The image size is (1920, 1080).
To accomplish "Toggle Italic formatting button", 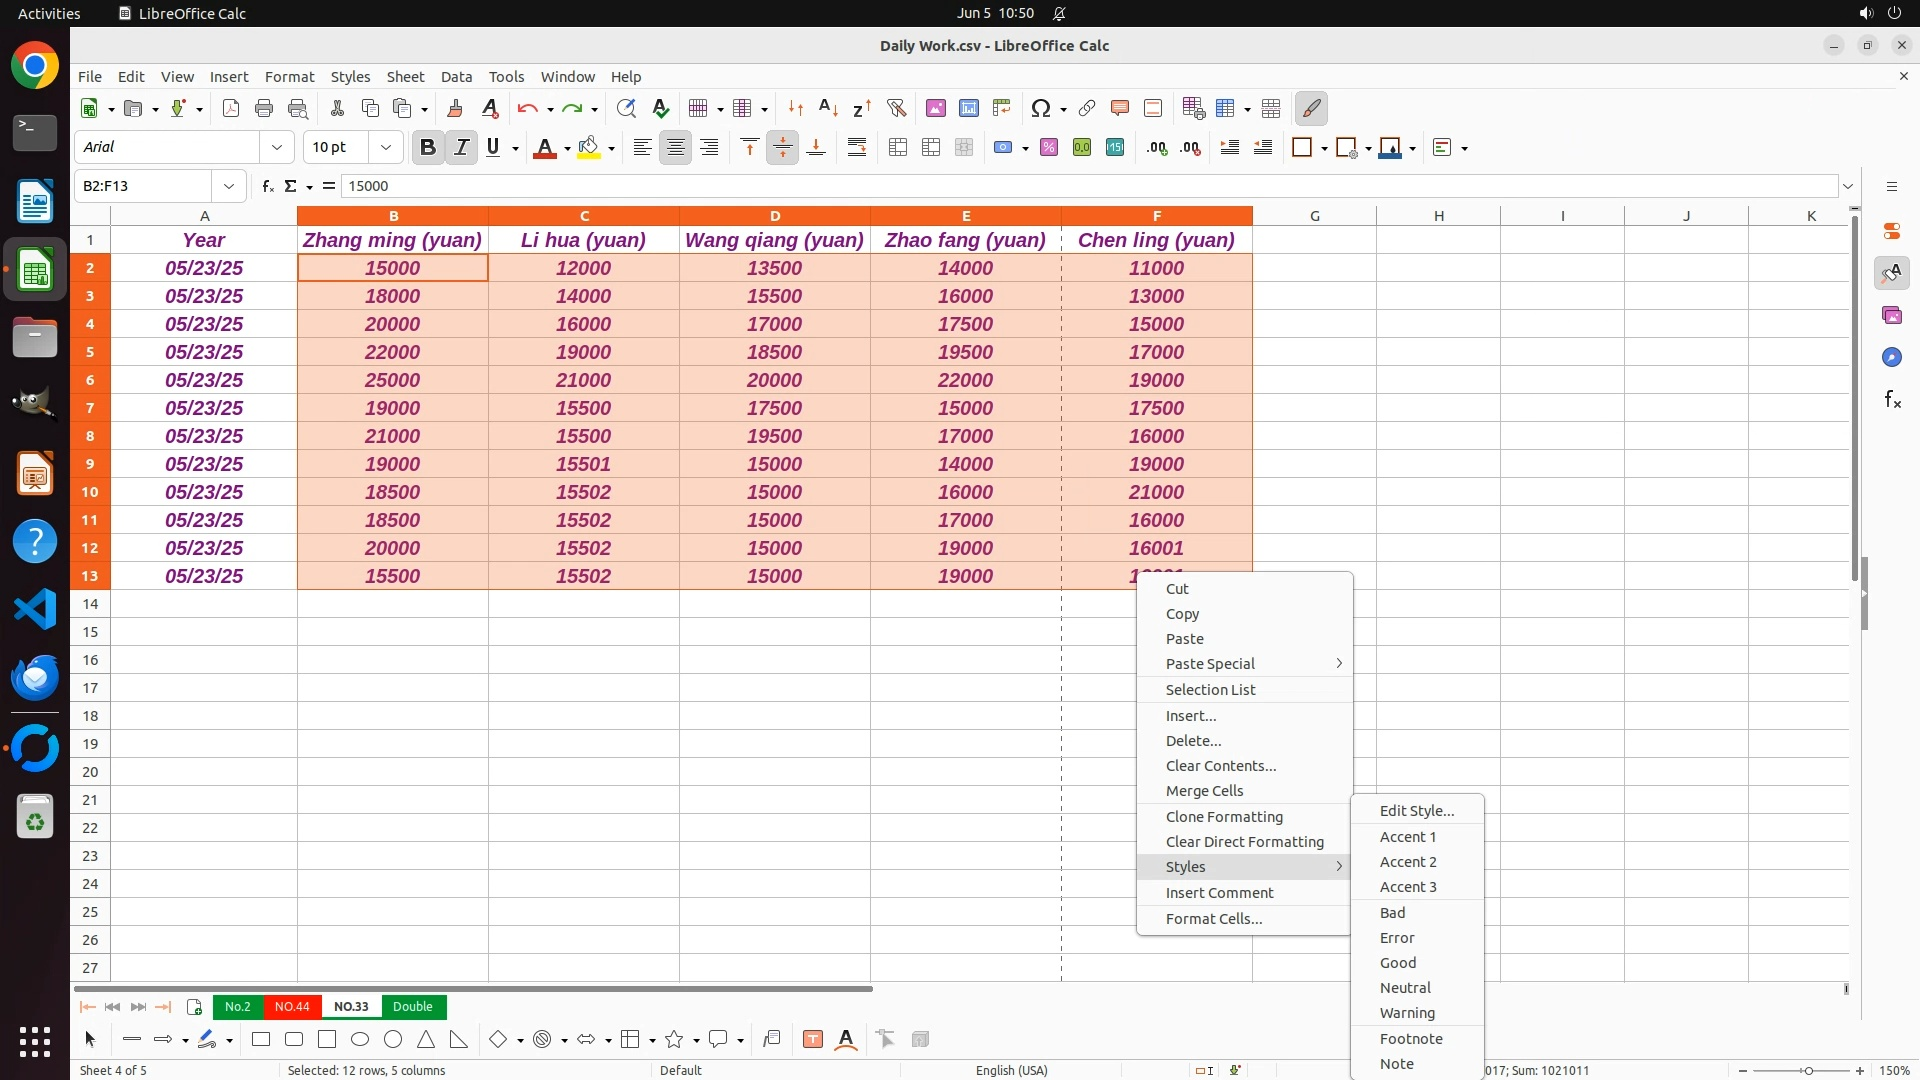I will 461,148.
